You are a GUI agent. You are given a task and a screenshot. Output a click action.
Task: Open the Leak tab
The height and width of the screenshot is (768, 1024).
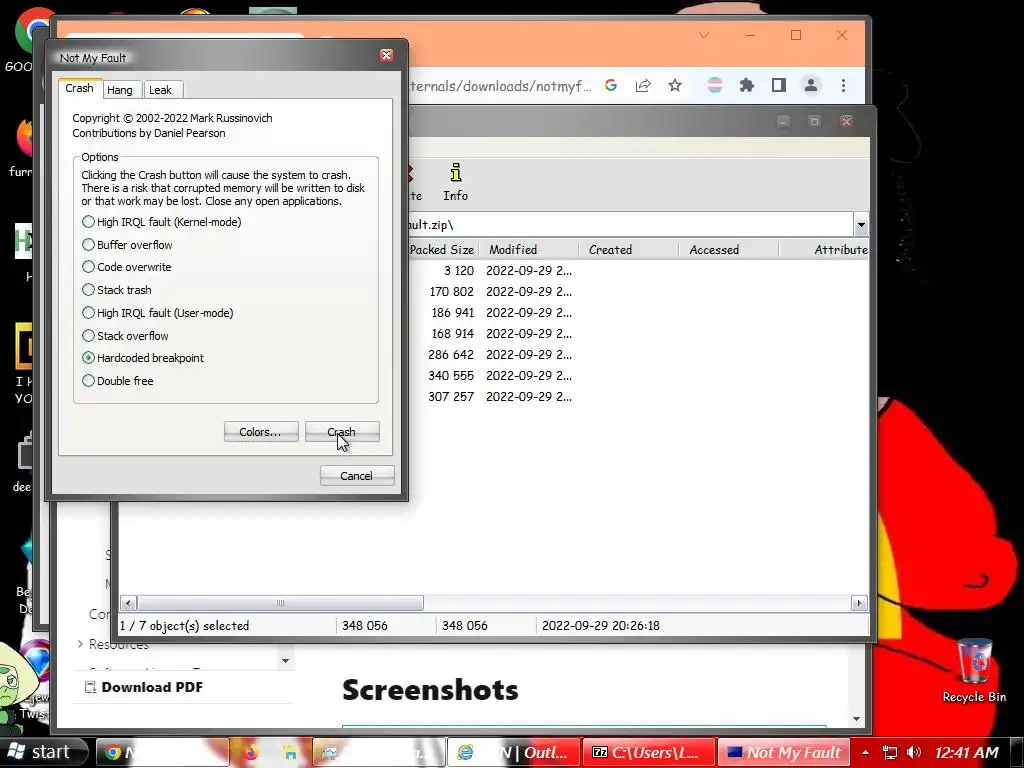[161, 90]
